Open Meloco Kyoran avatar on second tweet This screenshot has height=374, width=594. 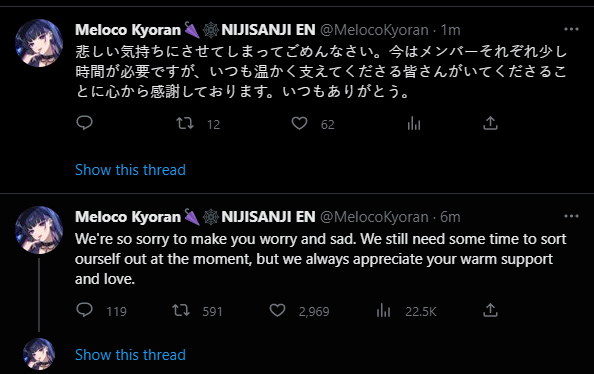click(x=39, y=230)
